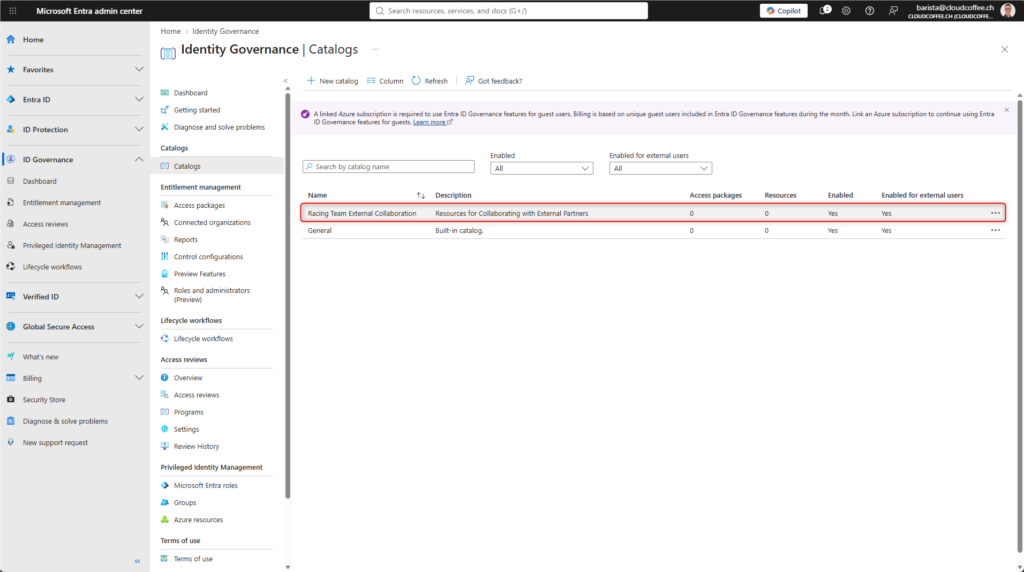
Task: Click New catalog button
Action: pos(332,81)
